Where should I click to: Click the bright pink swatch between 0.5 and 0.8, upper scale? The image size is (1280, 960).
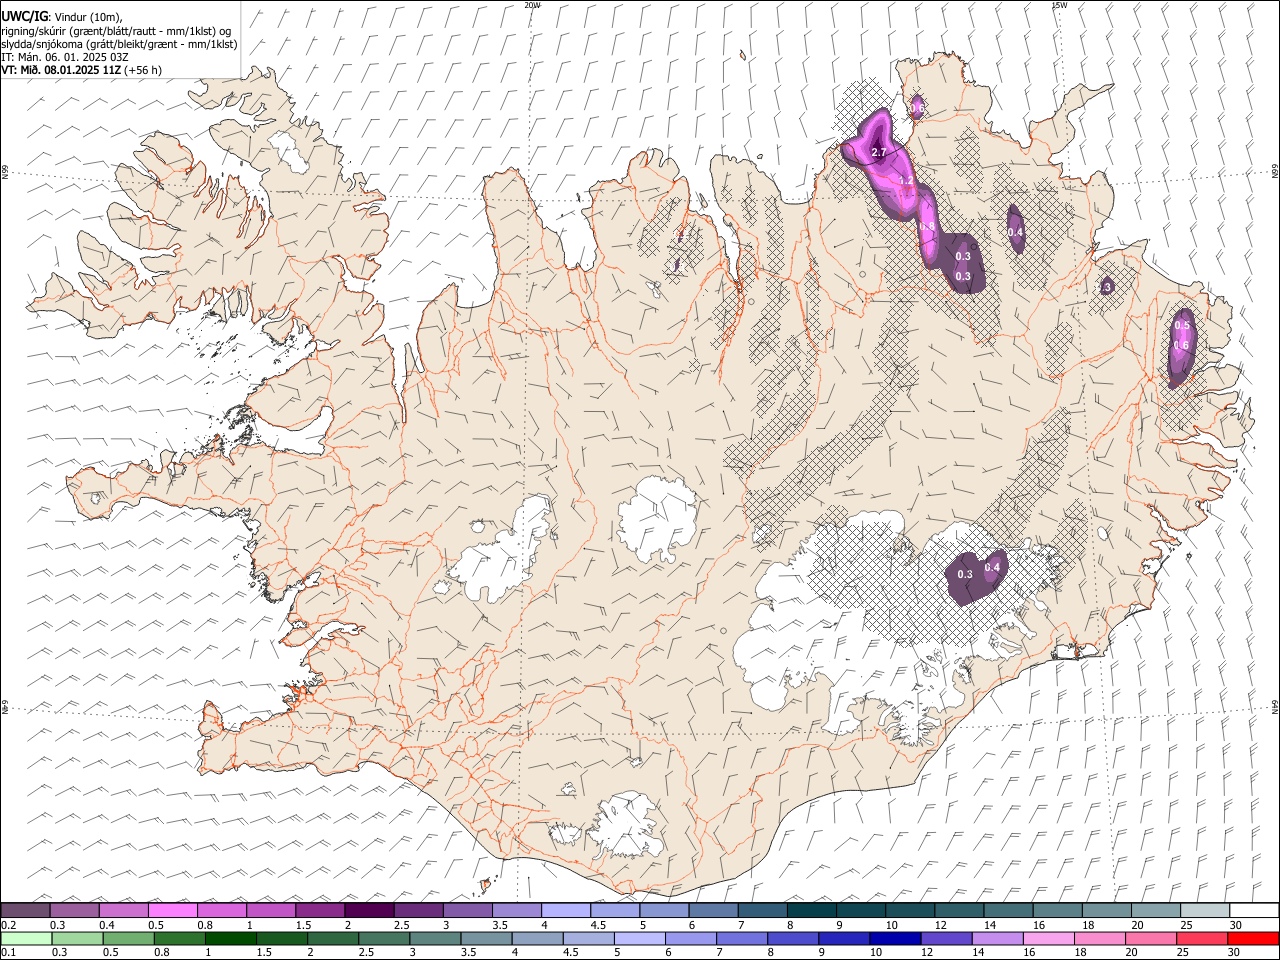coord(172,911)
